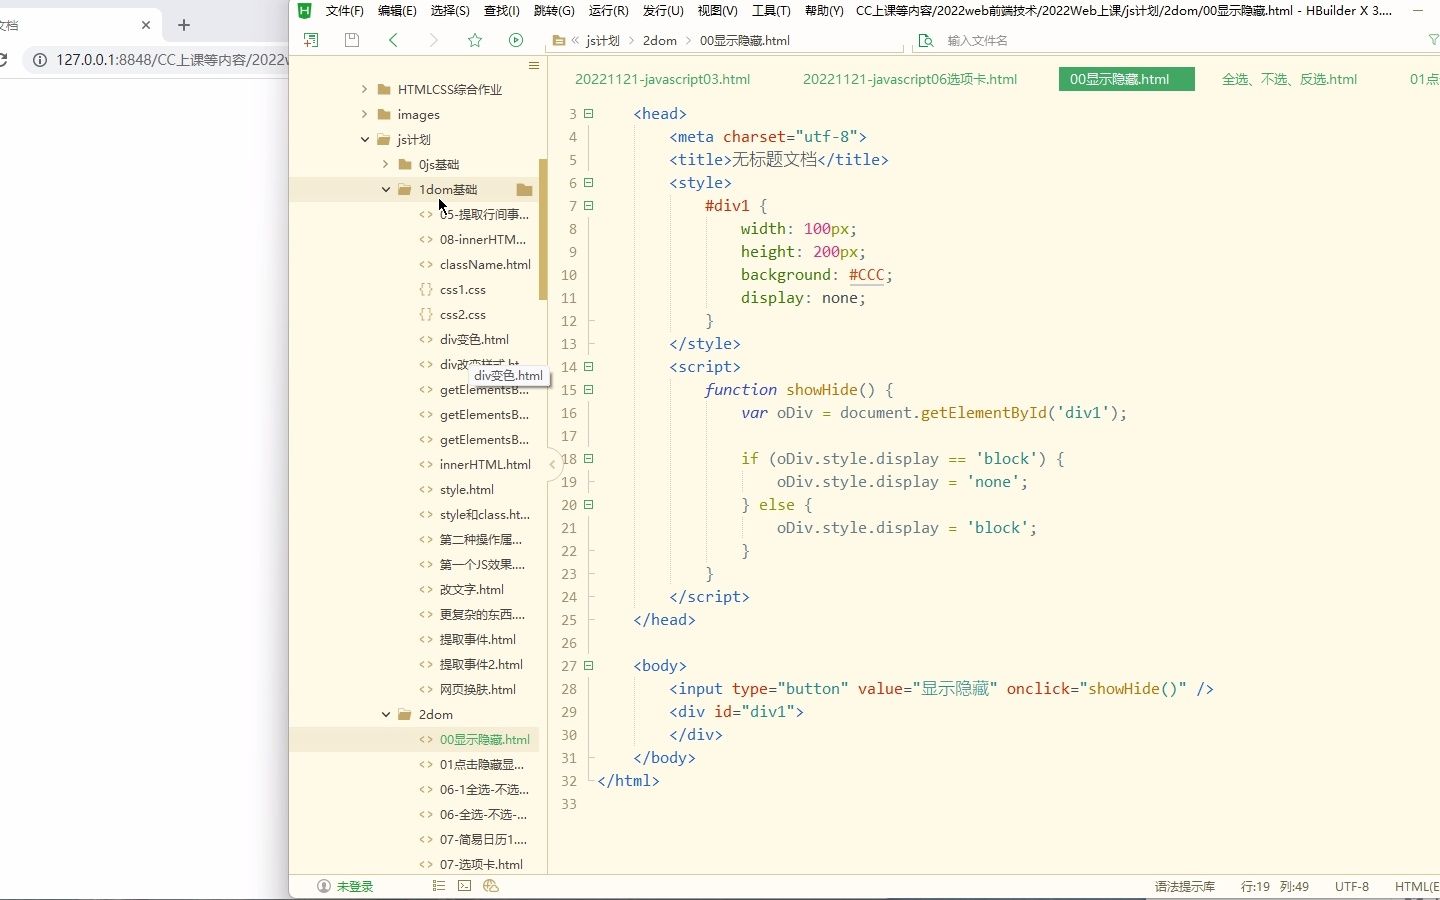Click the folder icon on 1dom基础 row
This screenshot has width=1440, height=900.
(524, 189)
